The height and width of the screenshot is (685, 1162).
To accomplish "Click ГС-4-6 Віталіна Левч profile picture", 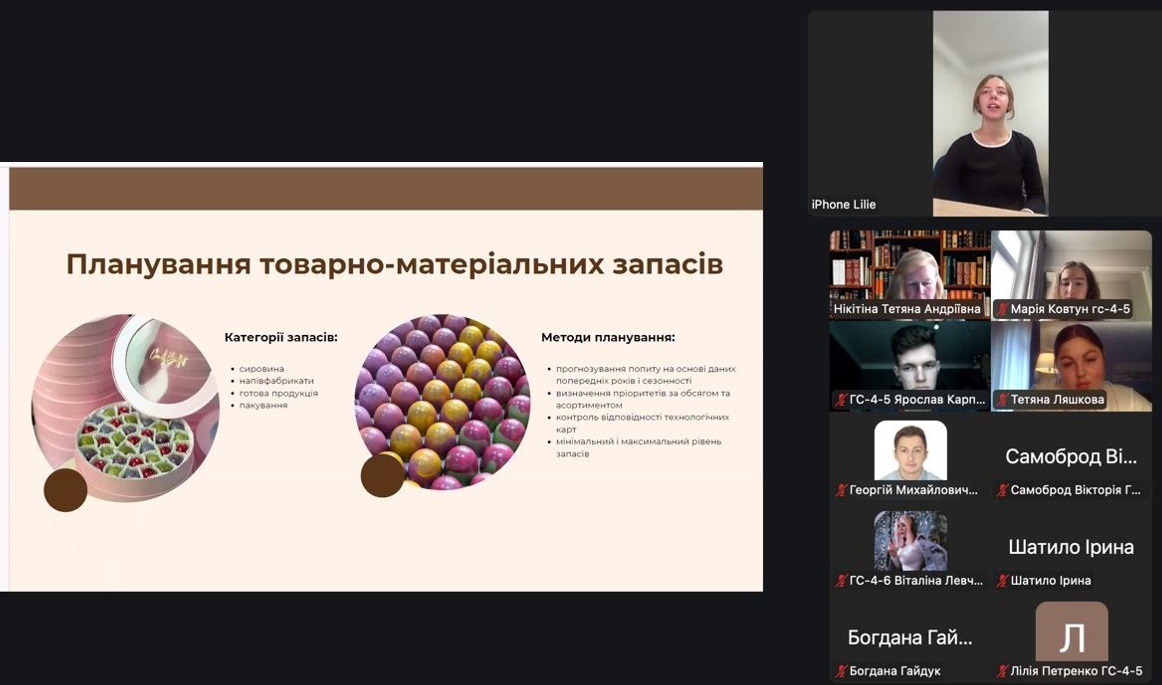I will point(910,541).
